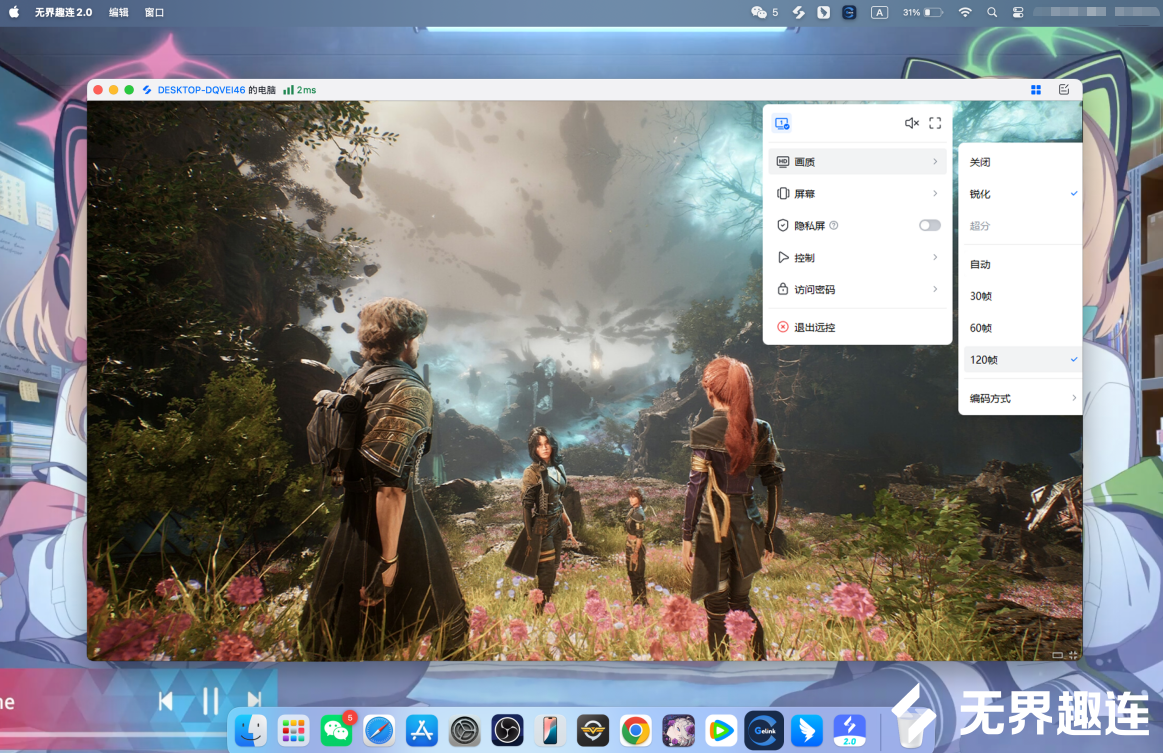The width and height of the screenshot is (1163, 753).
Task: Skip to previous track in music widget
Action: (166, 700)
